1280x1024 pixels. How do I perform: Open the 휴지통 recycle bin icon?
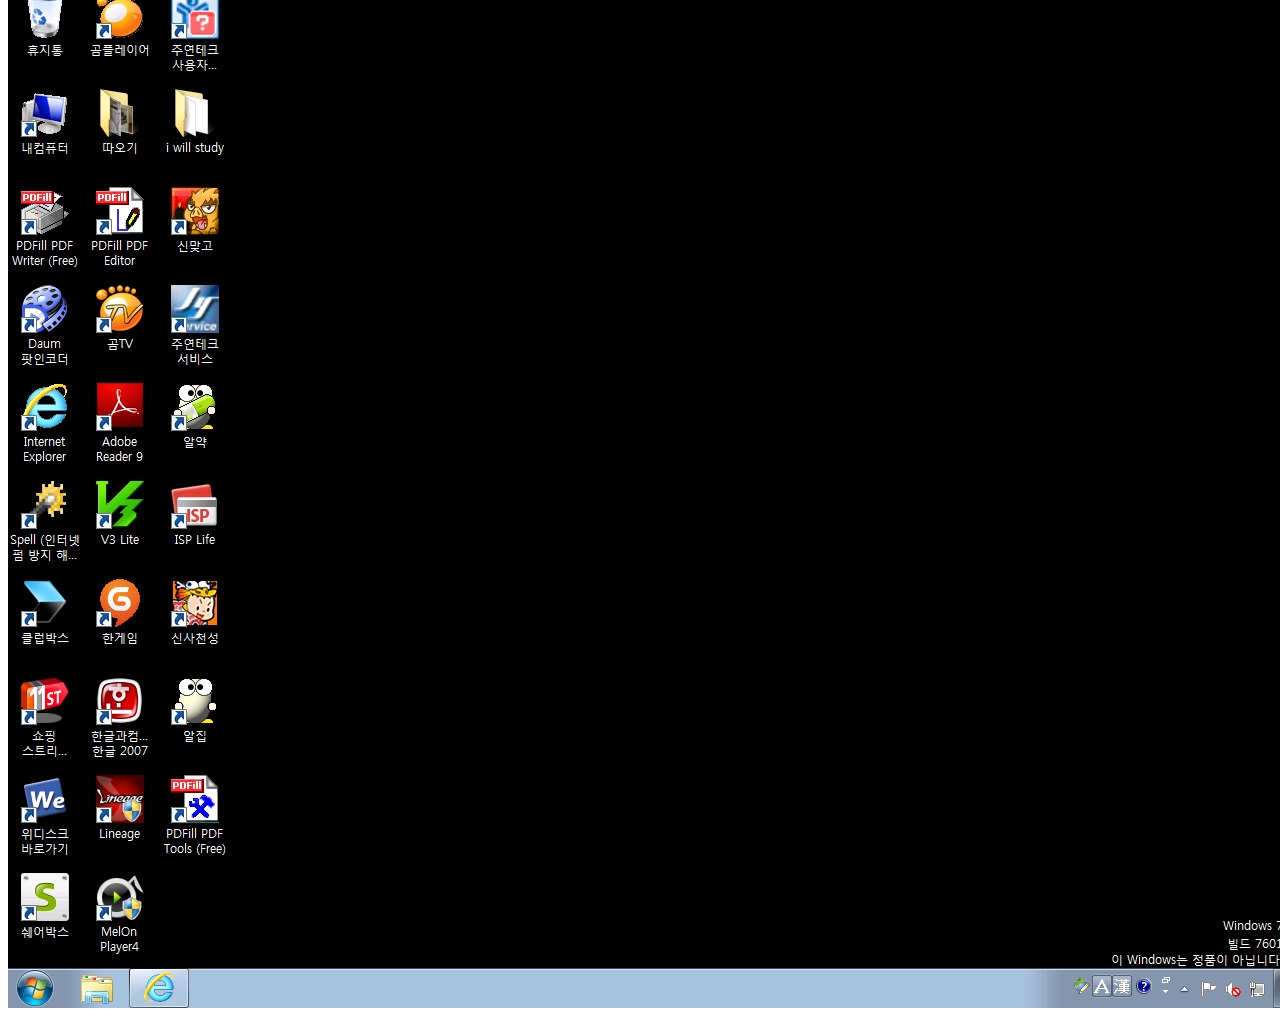[44, 26]
